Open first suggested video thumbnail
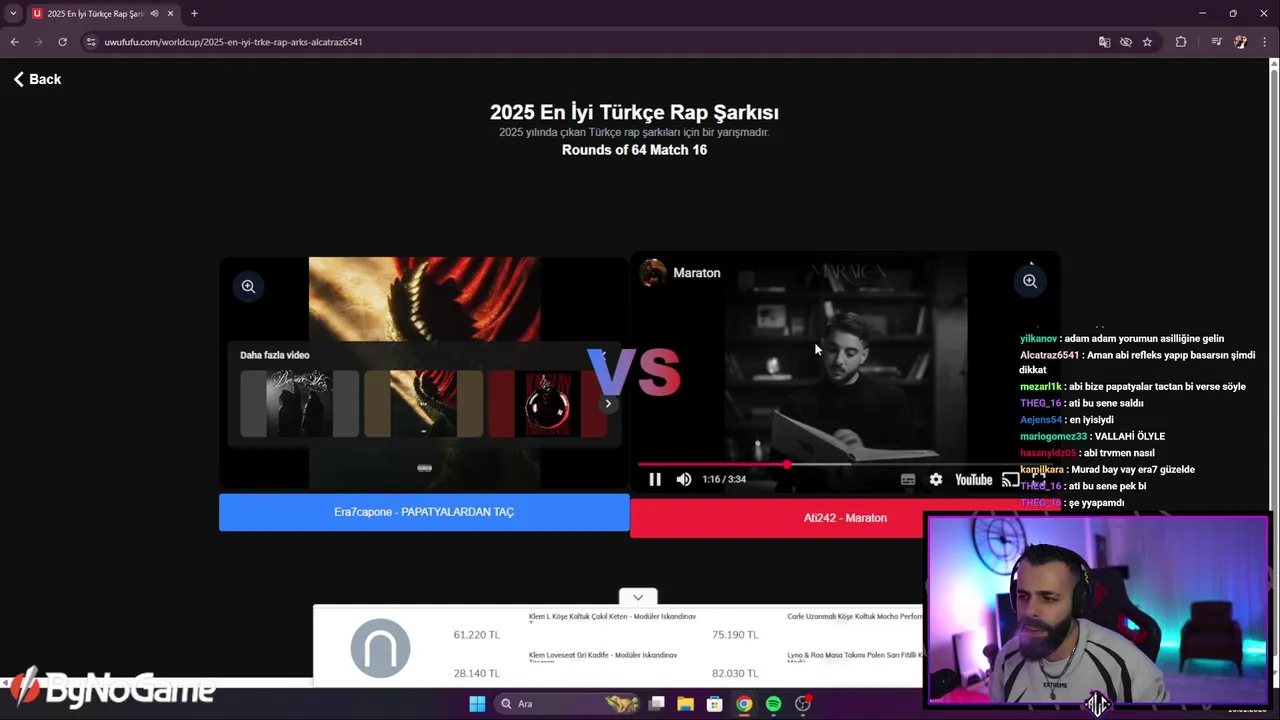This screenshot has height=720, width=1280. [x=299, y=404]
